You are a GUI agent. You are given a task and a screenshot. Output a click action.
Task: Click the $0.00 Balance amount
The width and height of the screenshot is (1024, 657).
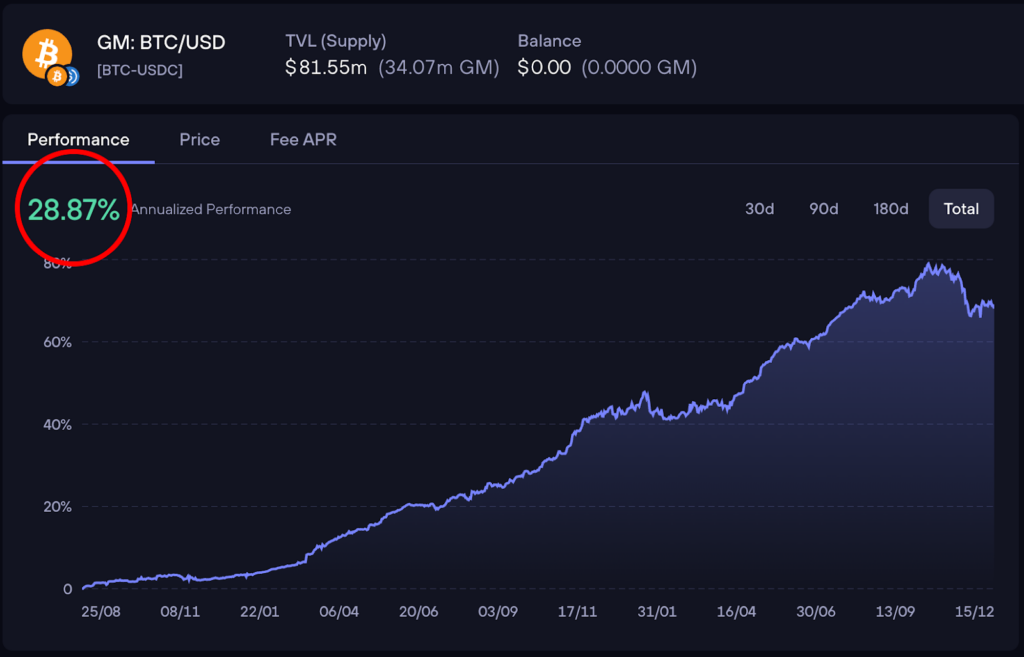pos(544,68)
